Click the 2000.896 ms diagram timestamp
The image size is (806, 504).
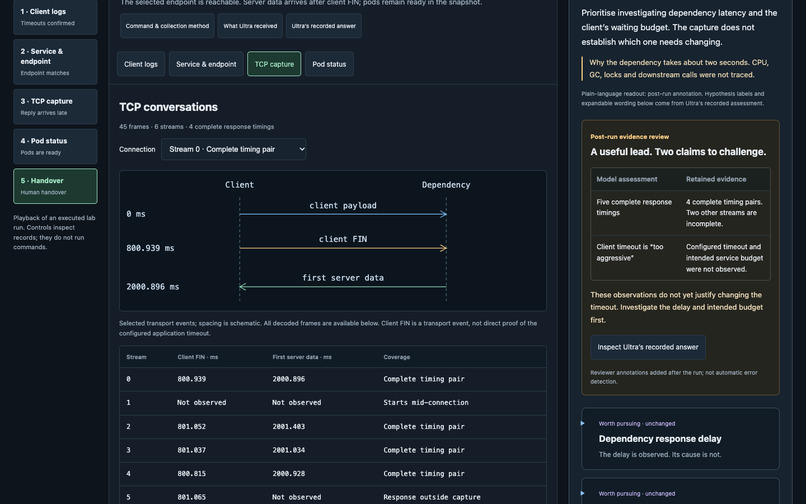153,287
